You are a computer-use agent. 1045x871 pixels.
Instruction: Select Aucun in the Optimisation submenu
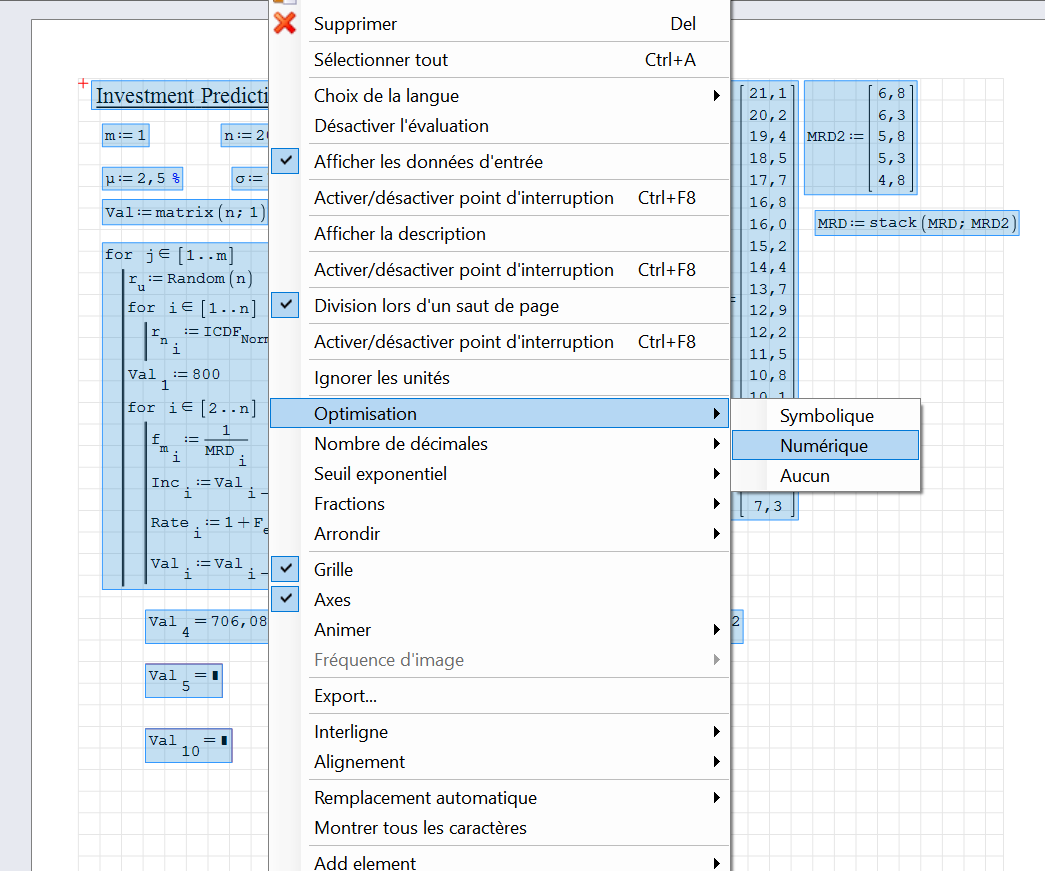(x=805, y=476)
